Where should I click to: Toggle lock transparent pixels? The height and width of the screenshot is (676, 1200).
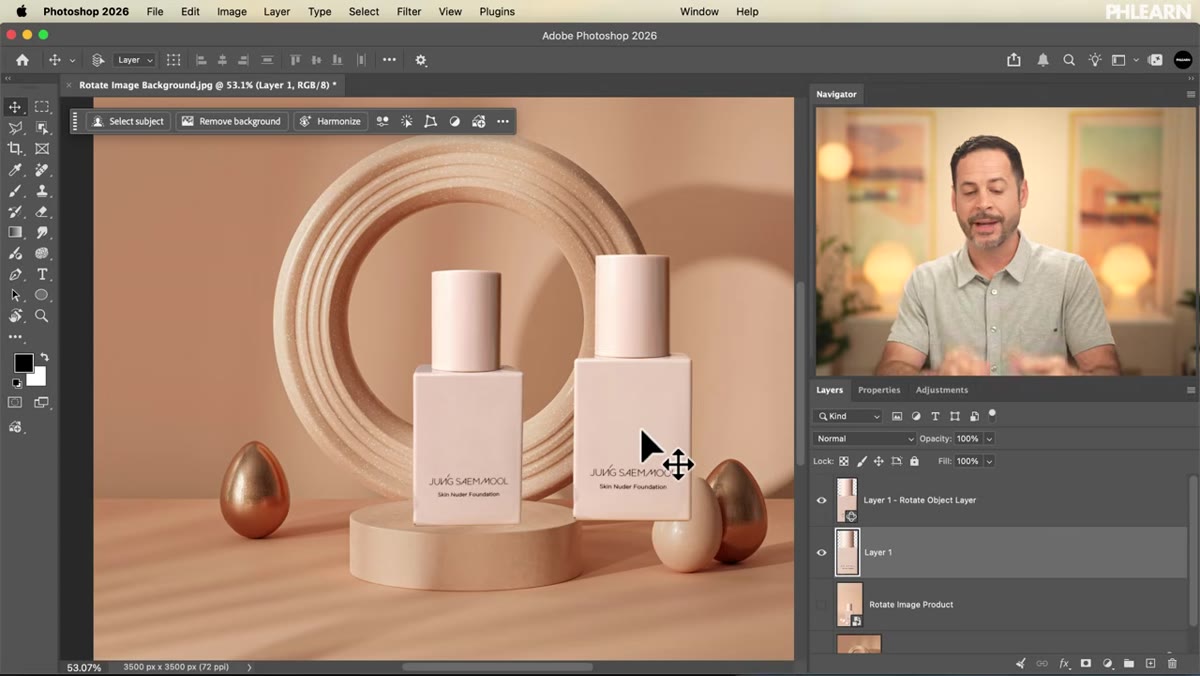click(x=844, y=461)
